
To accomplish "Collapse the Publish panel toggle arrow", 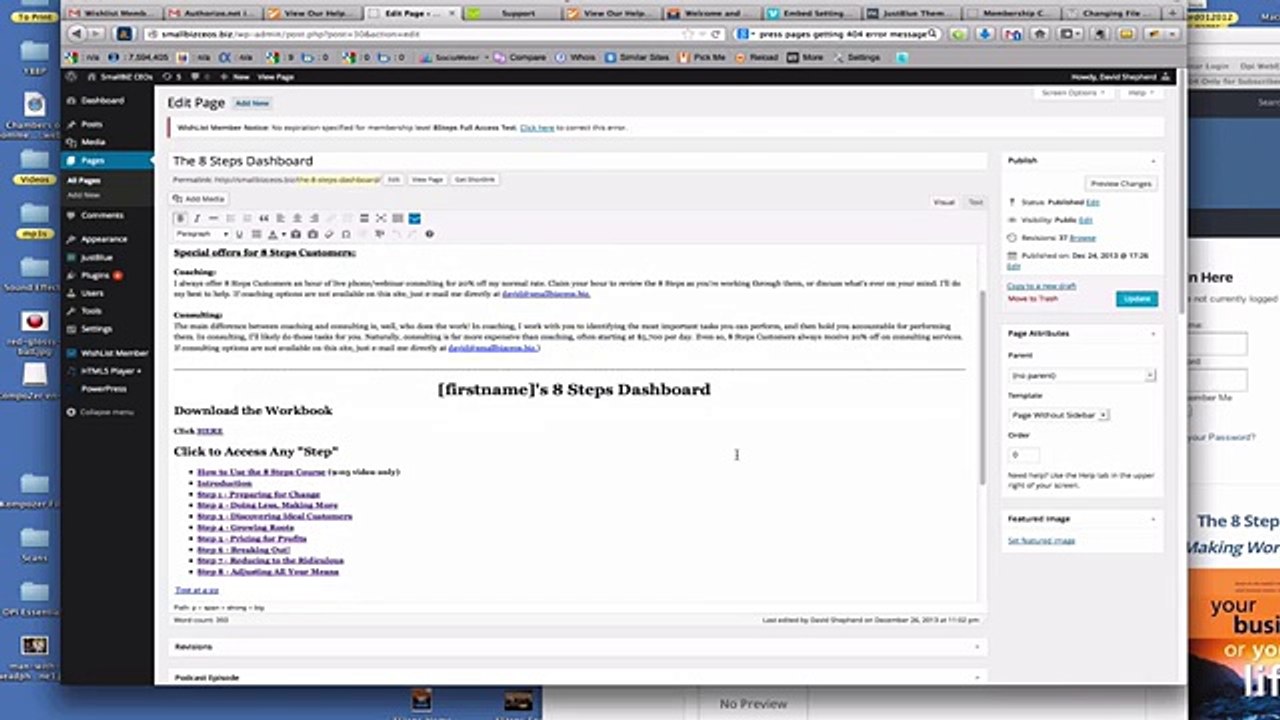I will (x=1153, y=160).
